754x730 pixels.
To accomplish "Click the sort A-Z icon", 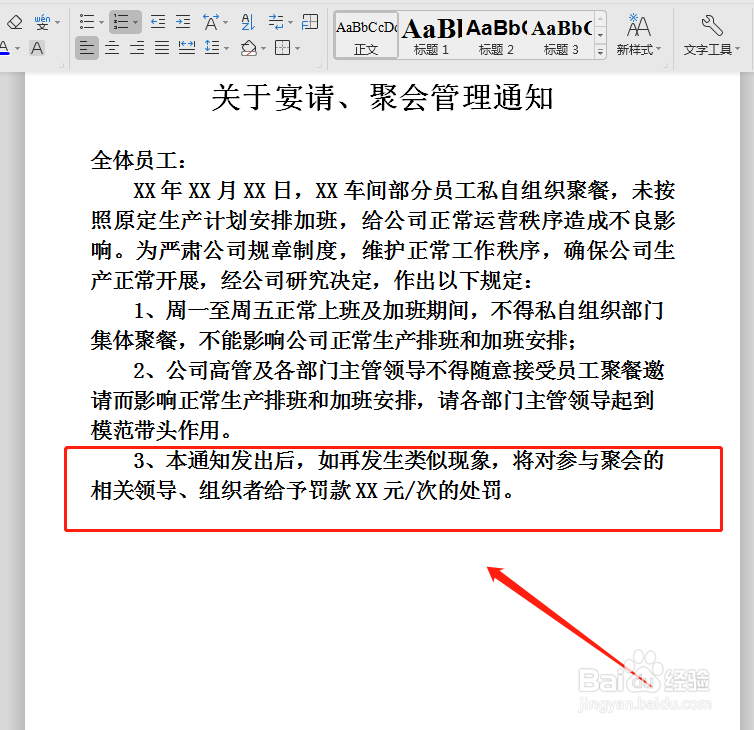I will (x=248, y=22).
